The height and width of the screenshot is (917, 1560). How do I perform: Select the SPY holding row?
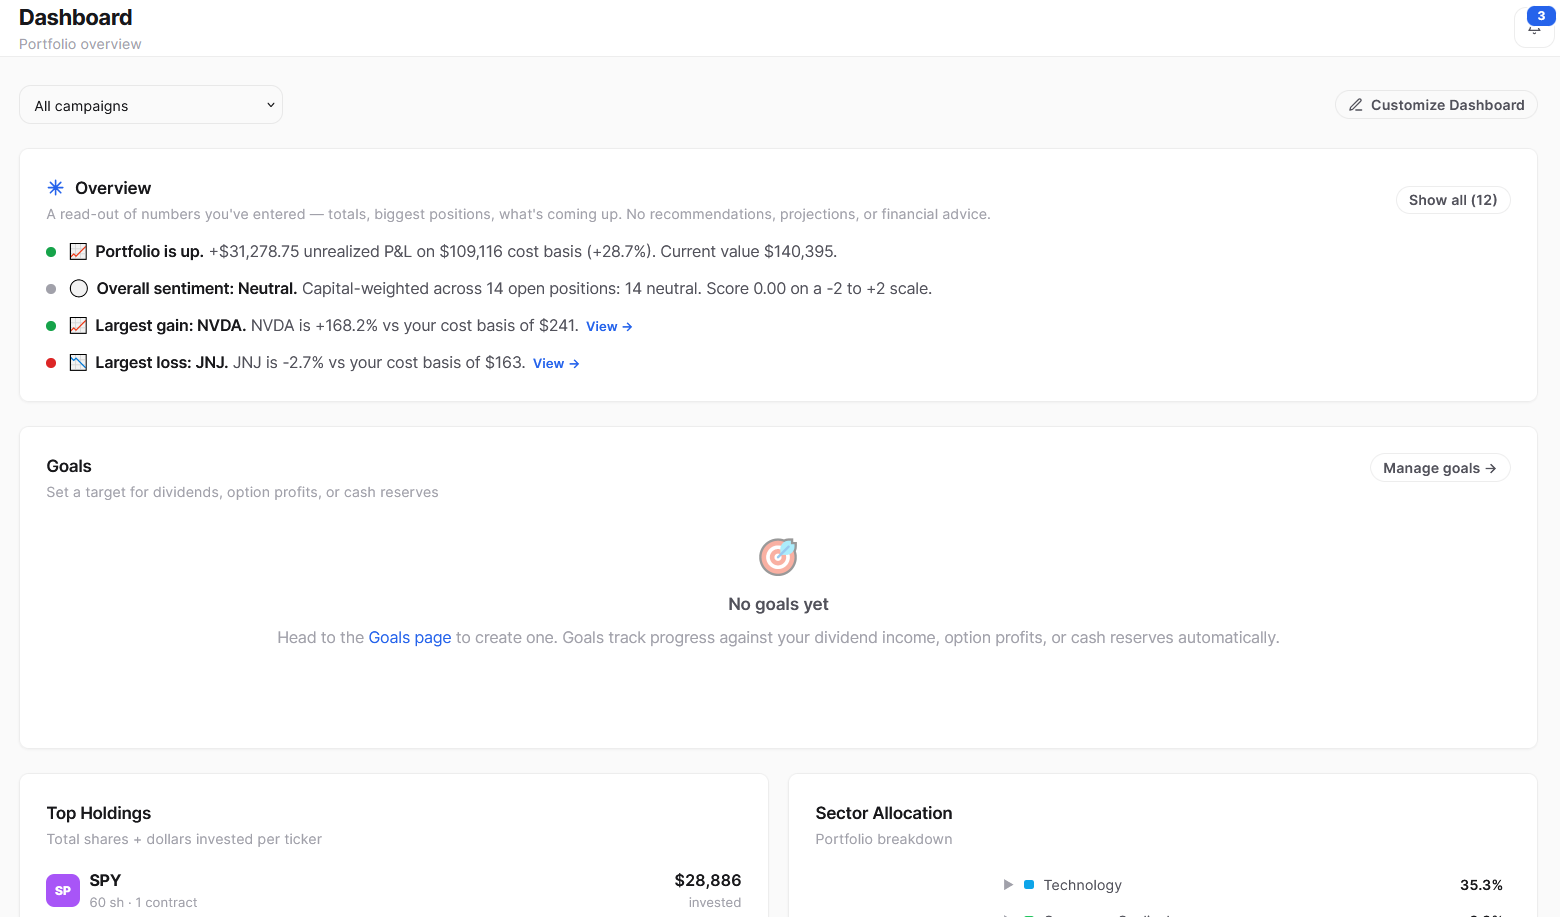pos(394,890)
